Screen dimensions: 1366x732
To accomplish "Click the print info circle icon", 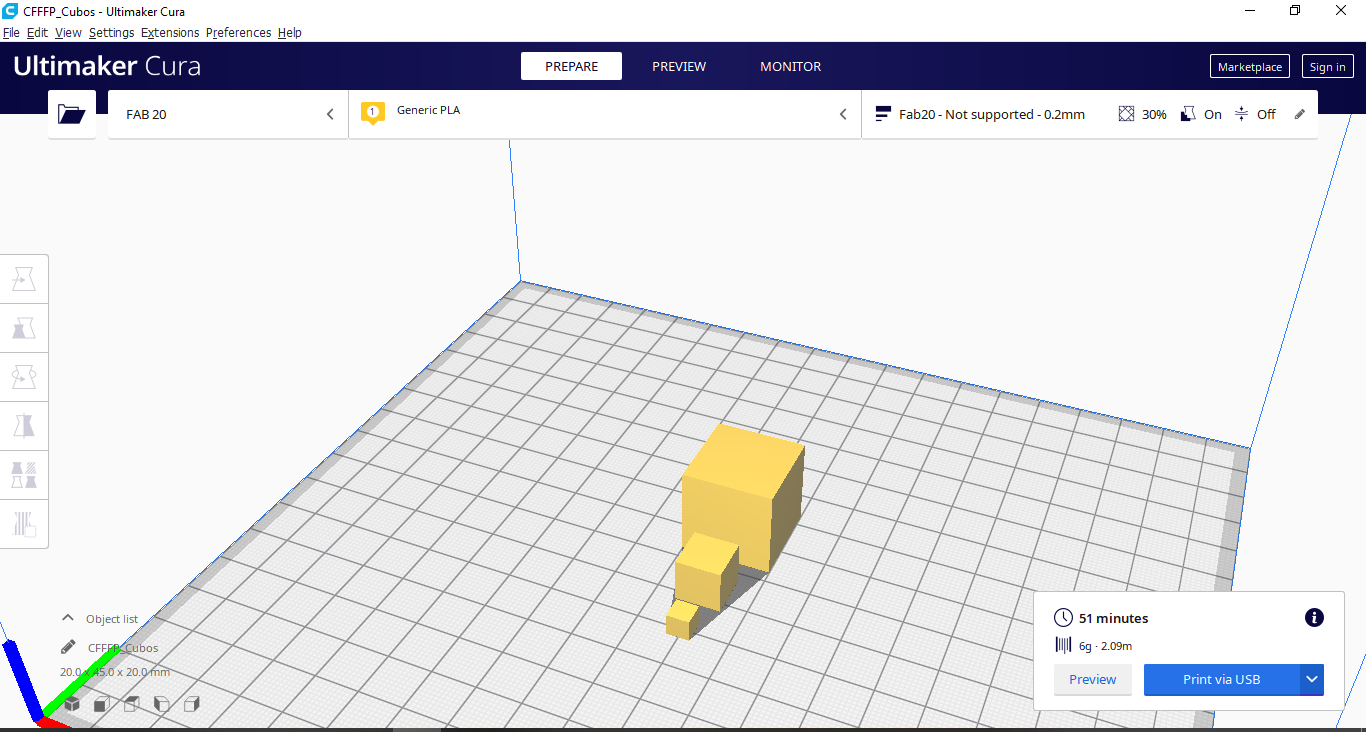I will click(1314, 617).
